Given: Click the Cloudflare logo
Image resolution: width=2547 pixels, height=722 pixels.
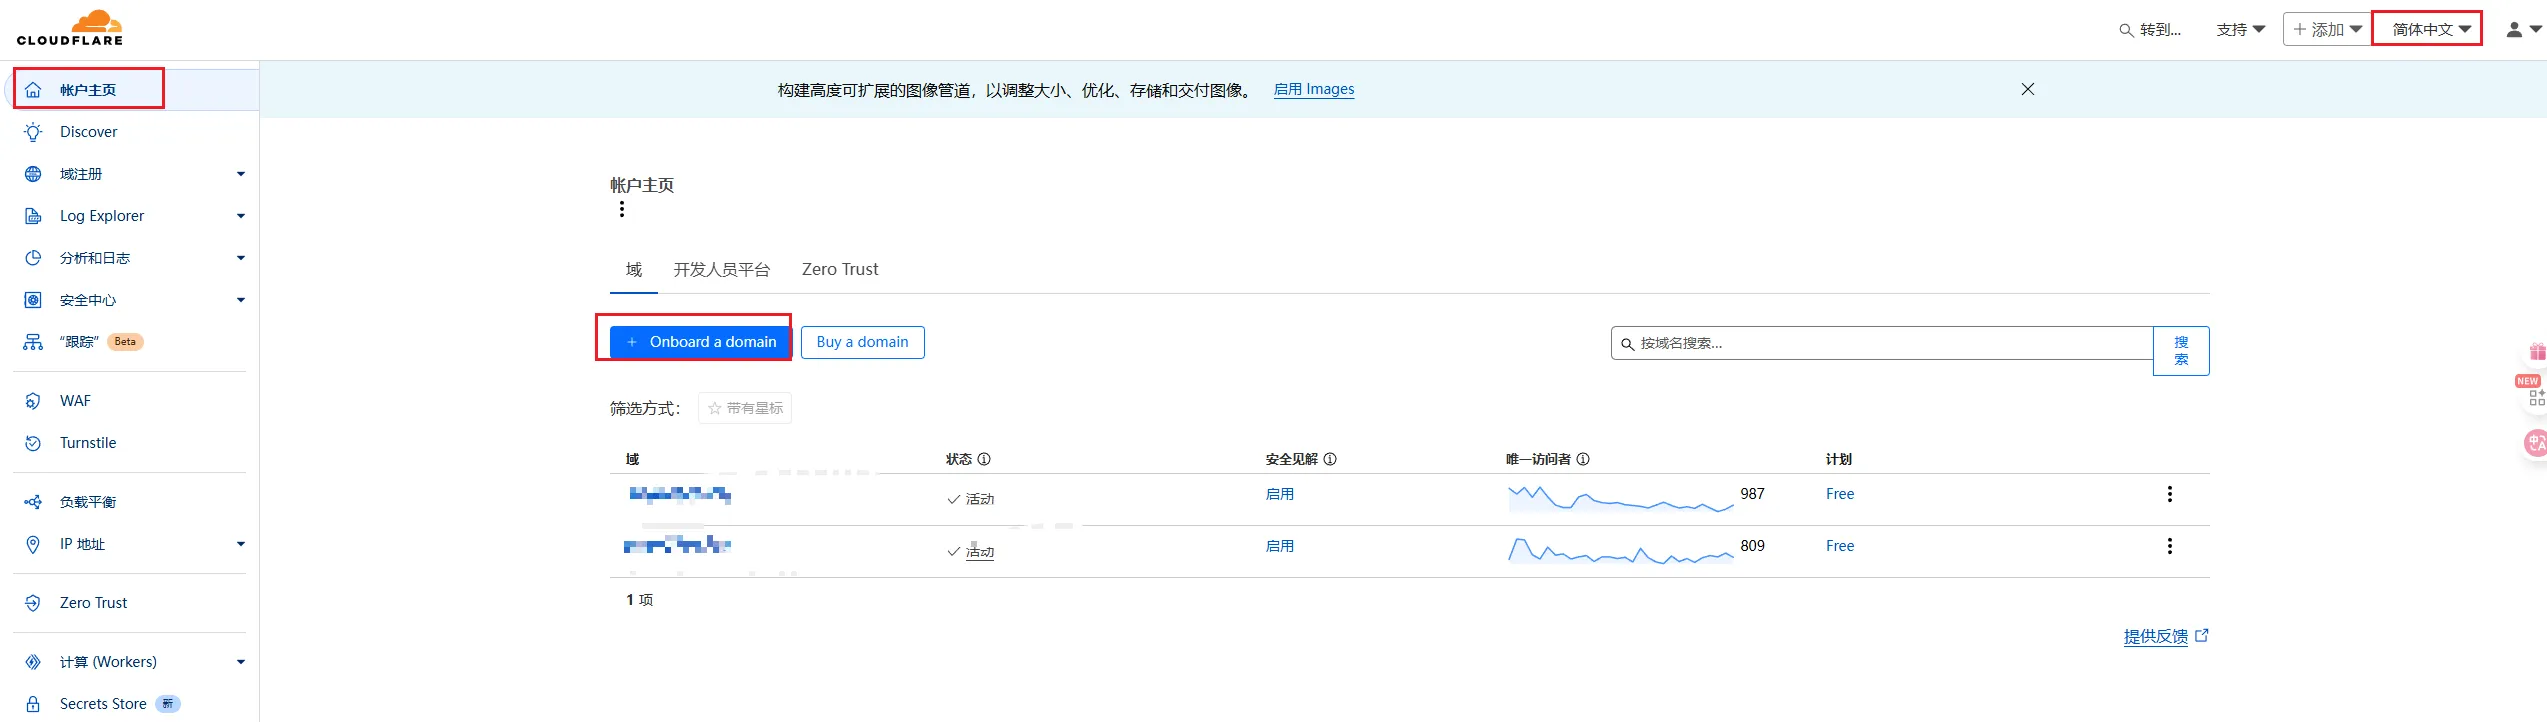Looking at the screenshot, I should click(70, 28).
